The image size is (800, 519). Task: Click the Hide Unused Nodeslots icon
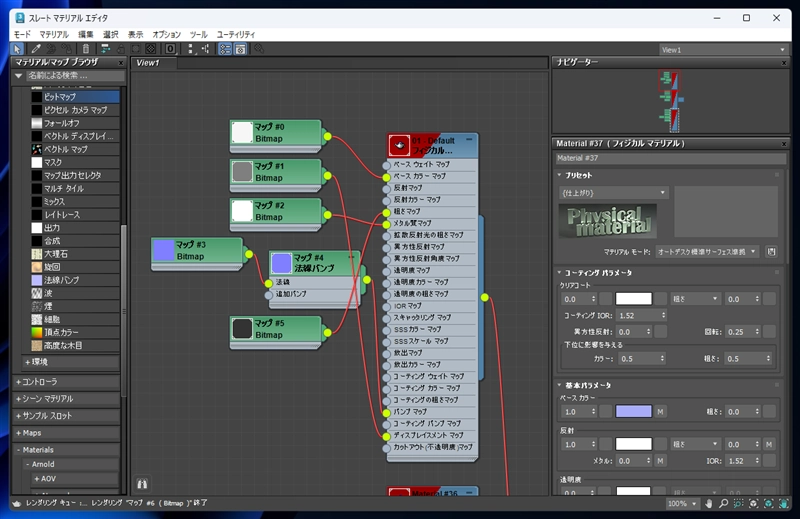pos(121,49)
